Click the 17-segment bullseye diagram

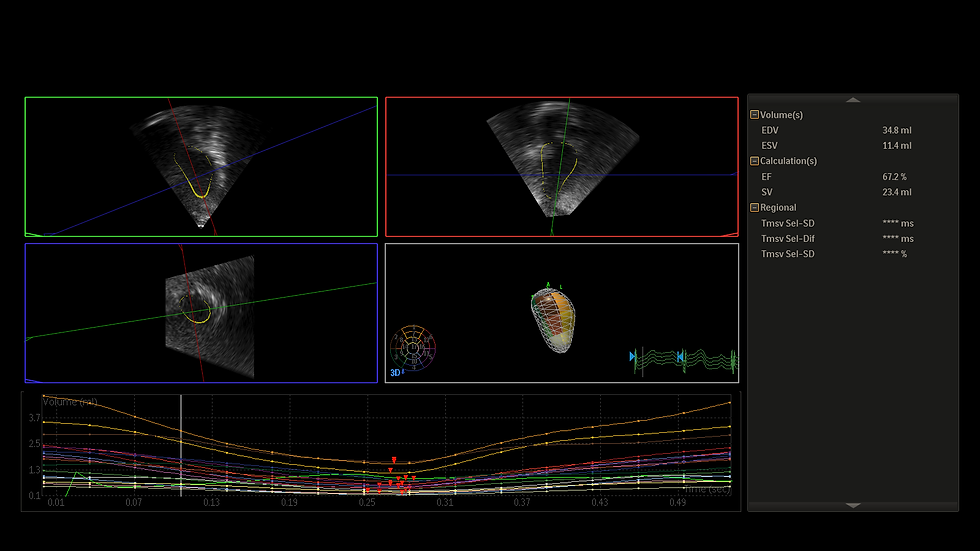(x=412, y=347)
